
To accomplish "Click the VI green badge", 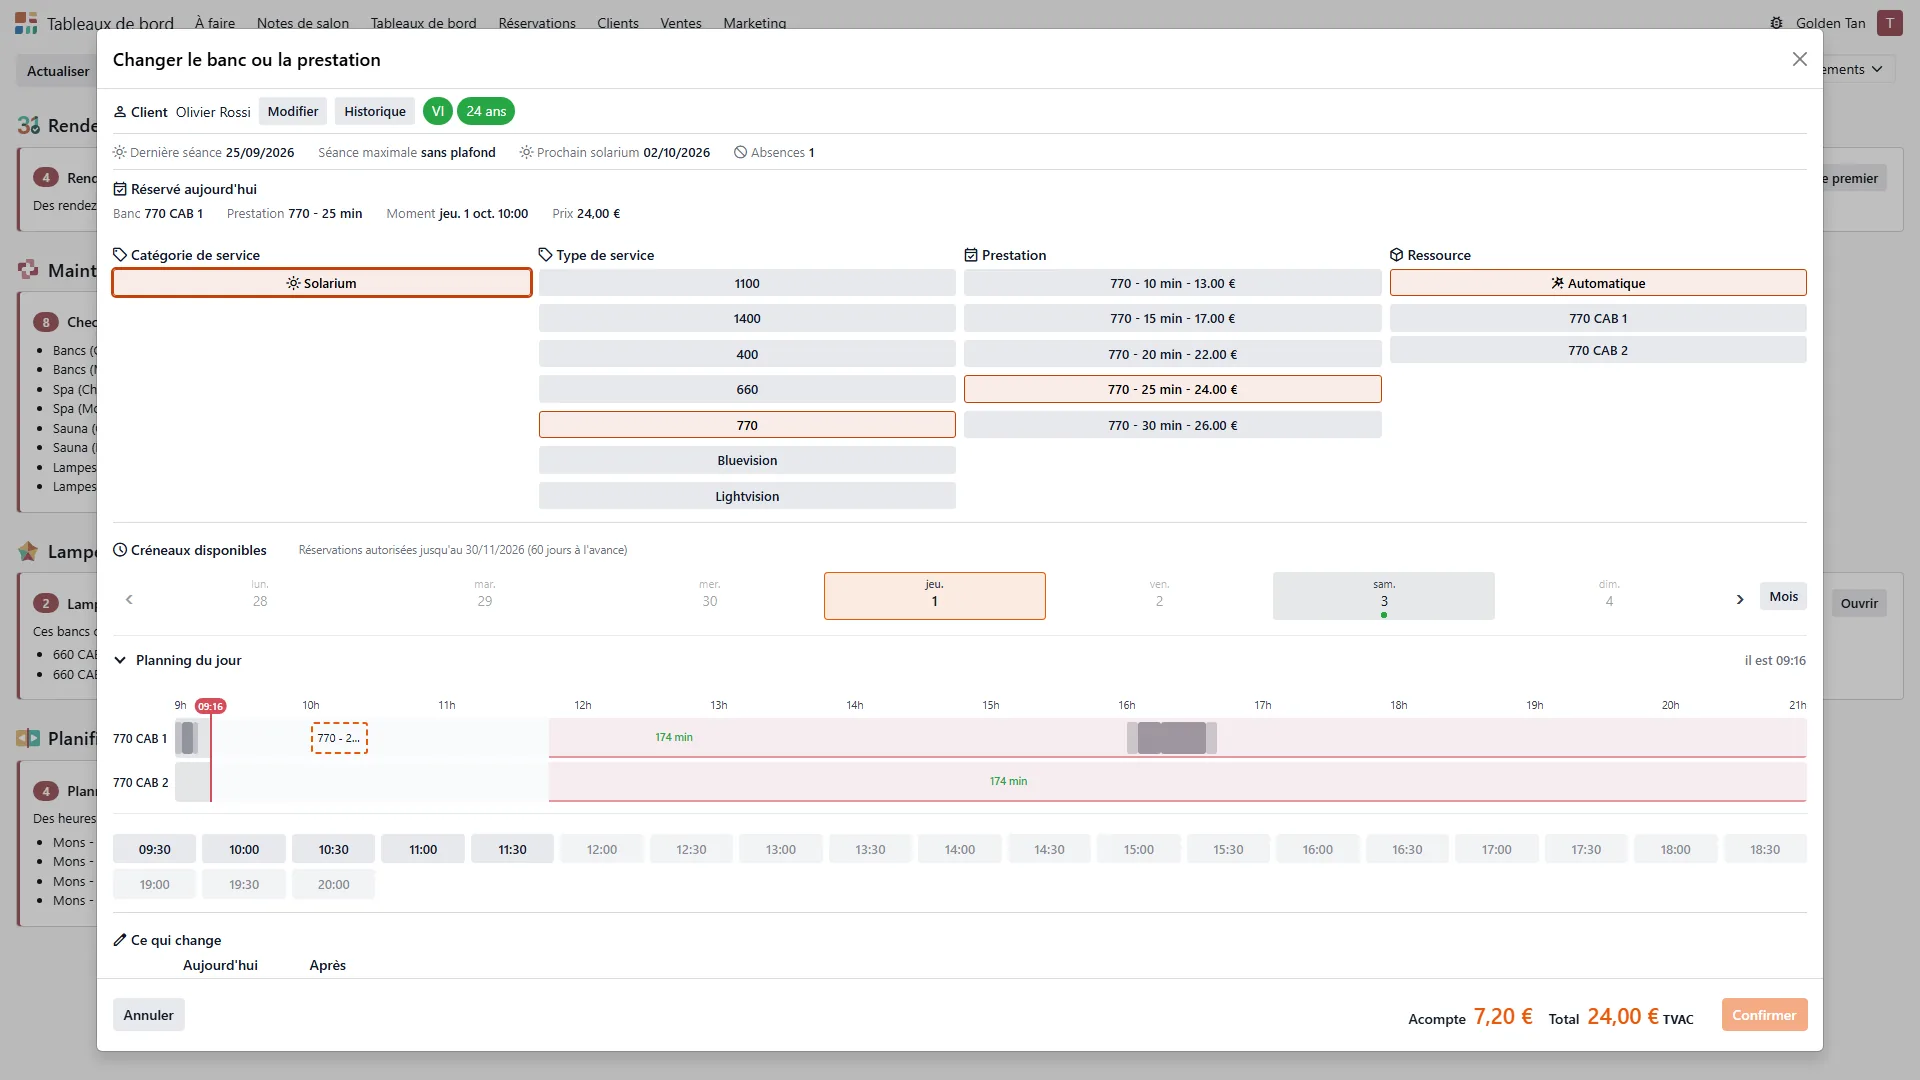I will coord(438,111).
